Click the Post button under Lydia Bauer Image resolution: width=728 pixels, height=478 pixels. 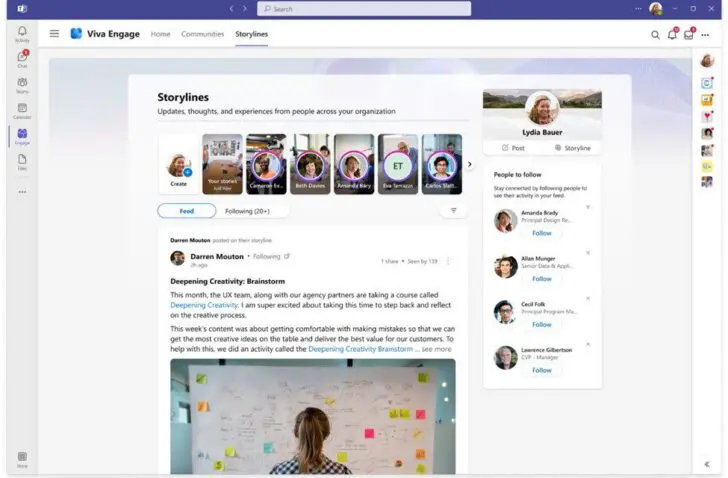tap(513, 148)
